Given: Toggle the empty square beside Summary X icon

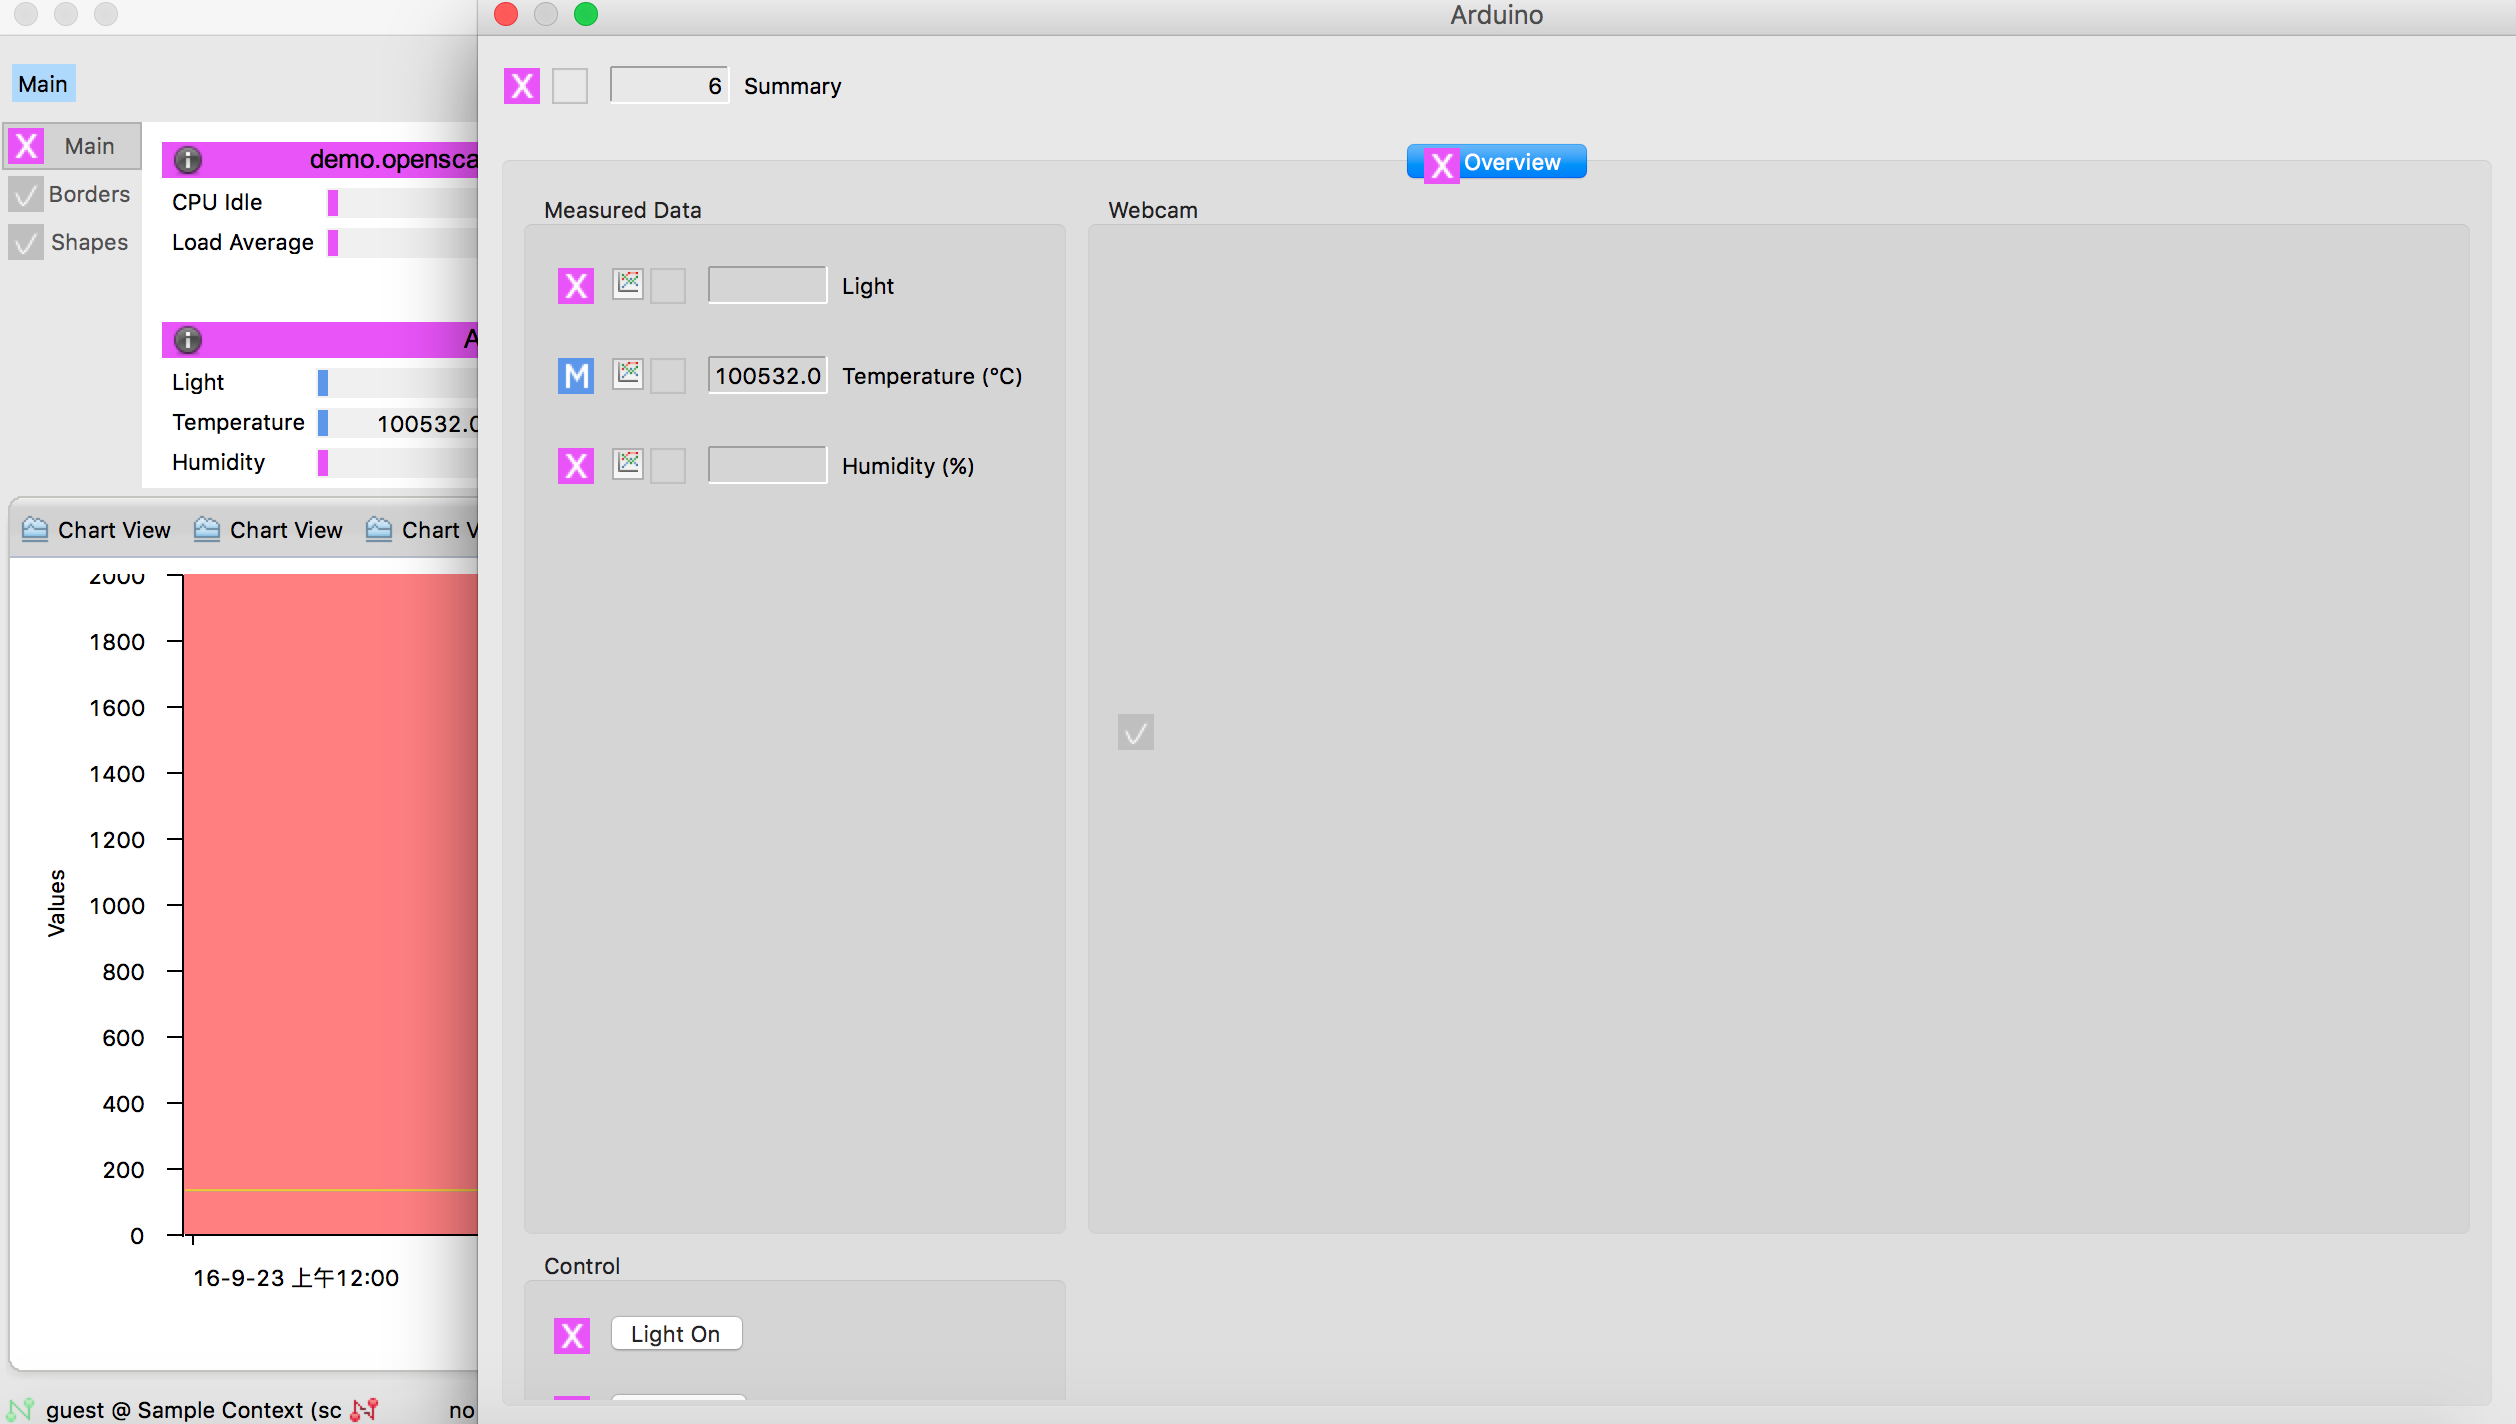Looking at the screenshot, I should pyautogui.click(x=570, y=86).
